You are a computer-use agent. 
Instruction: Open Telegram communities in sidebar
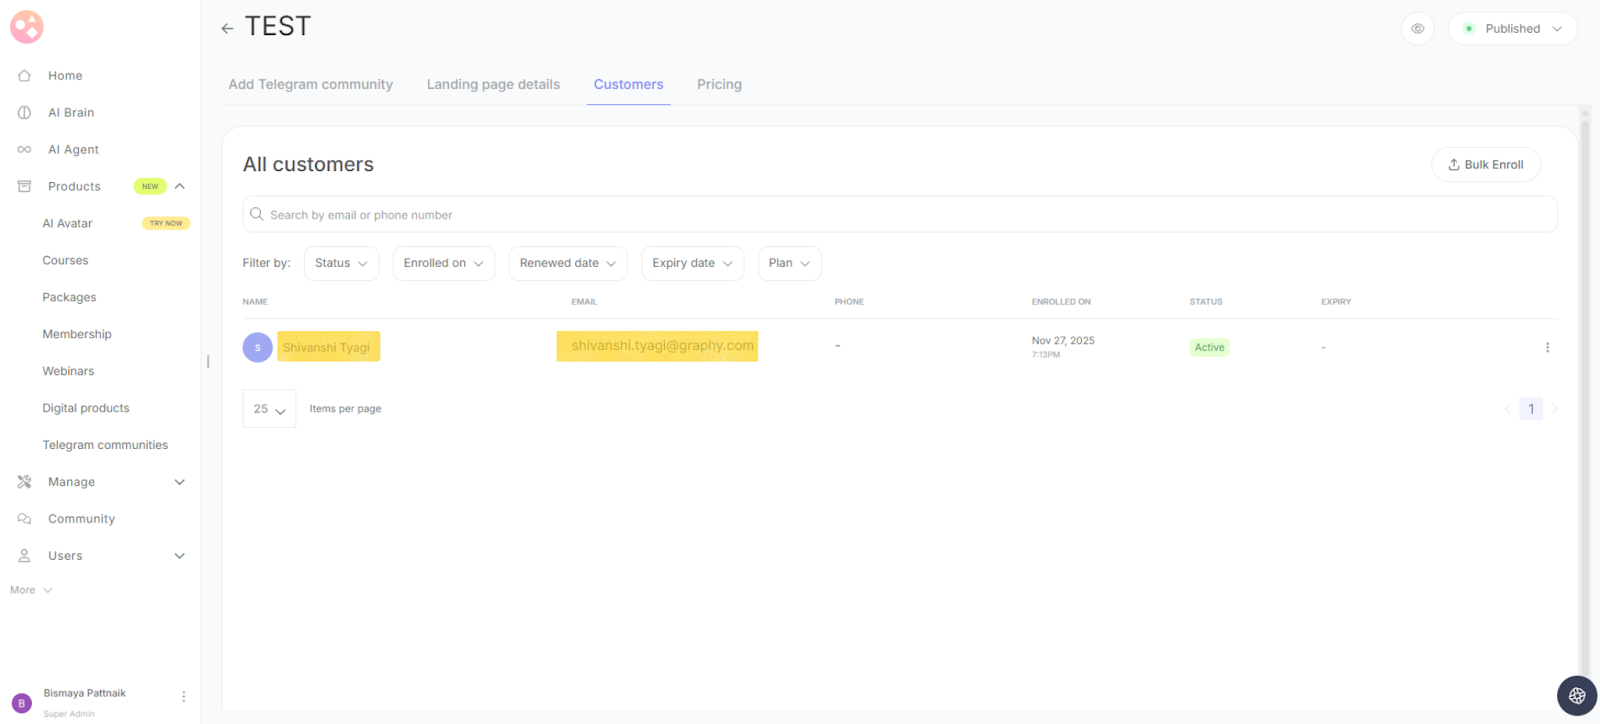105,445
